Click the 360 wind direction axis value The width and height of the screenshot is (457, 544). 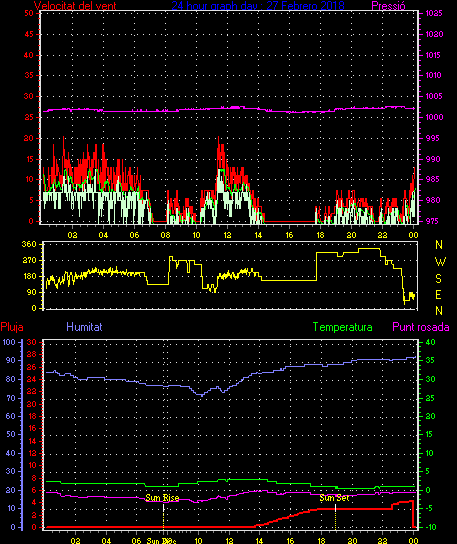29,244
